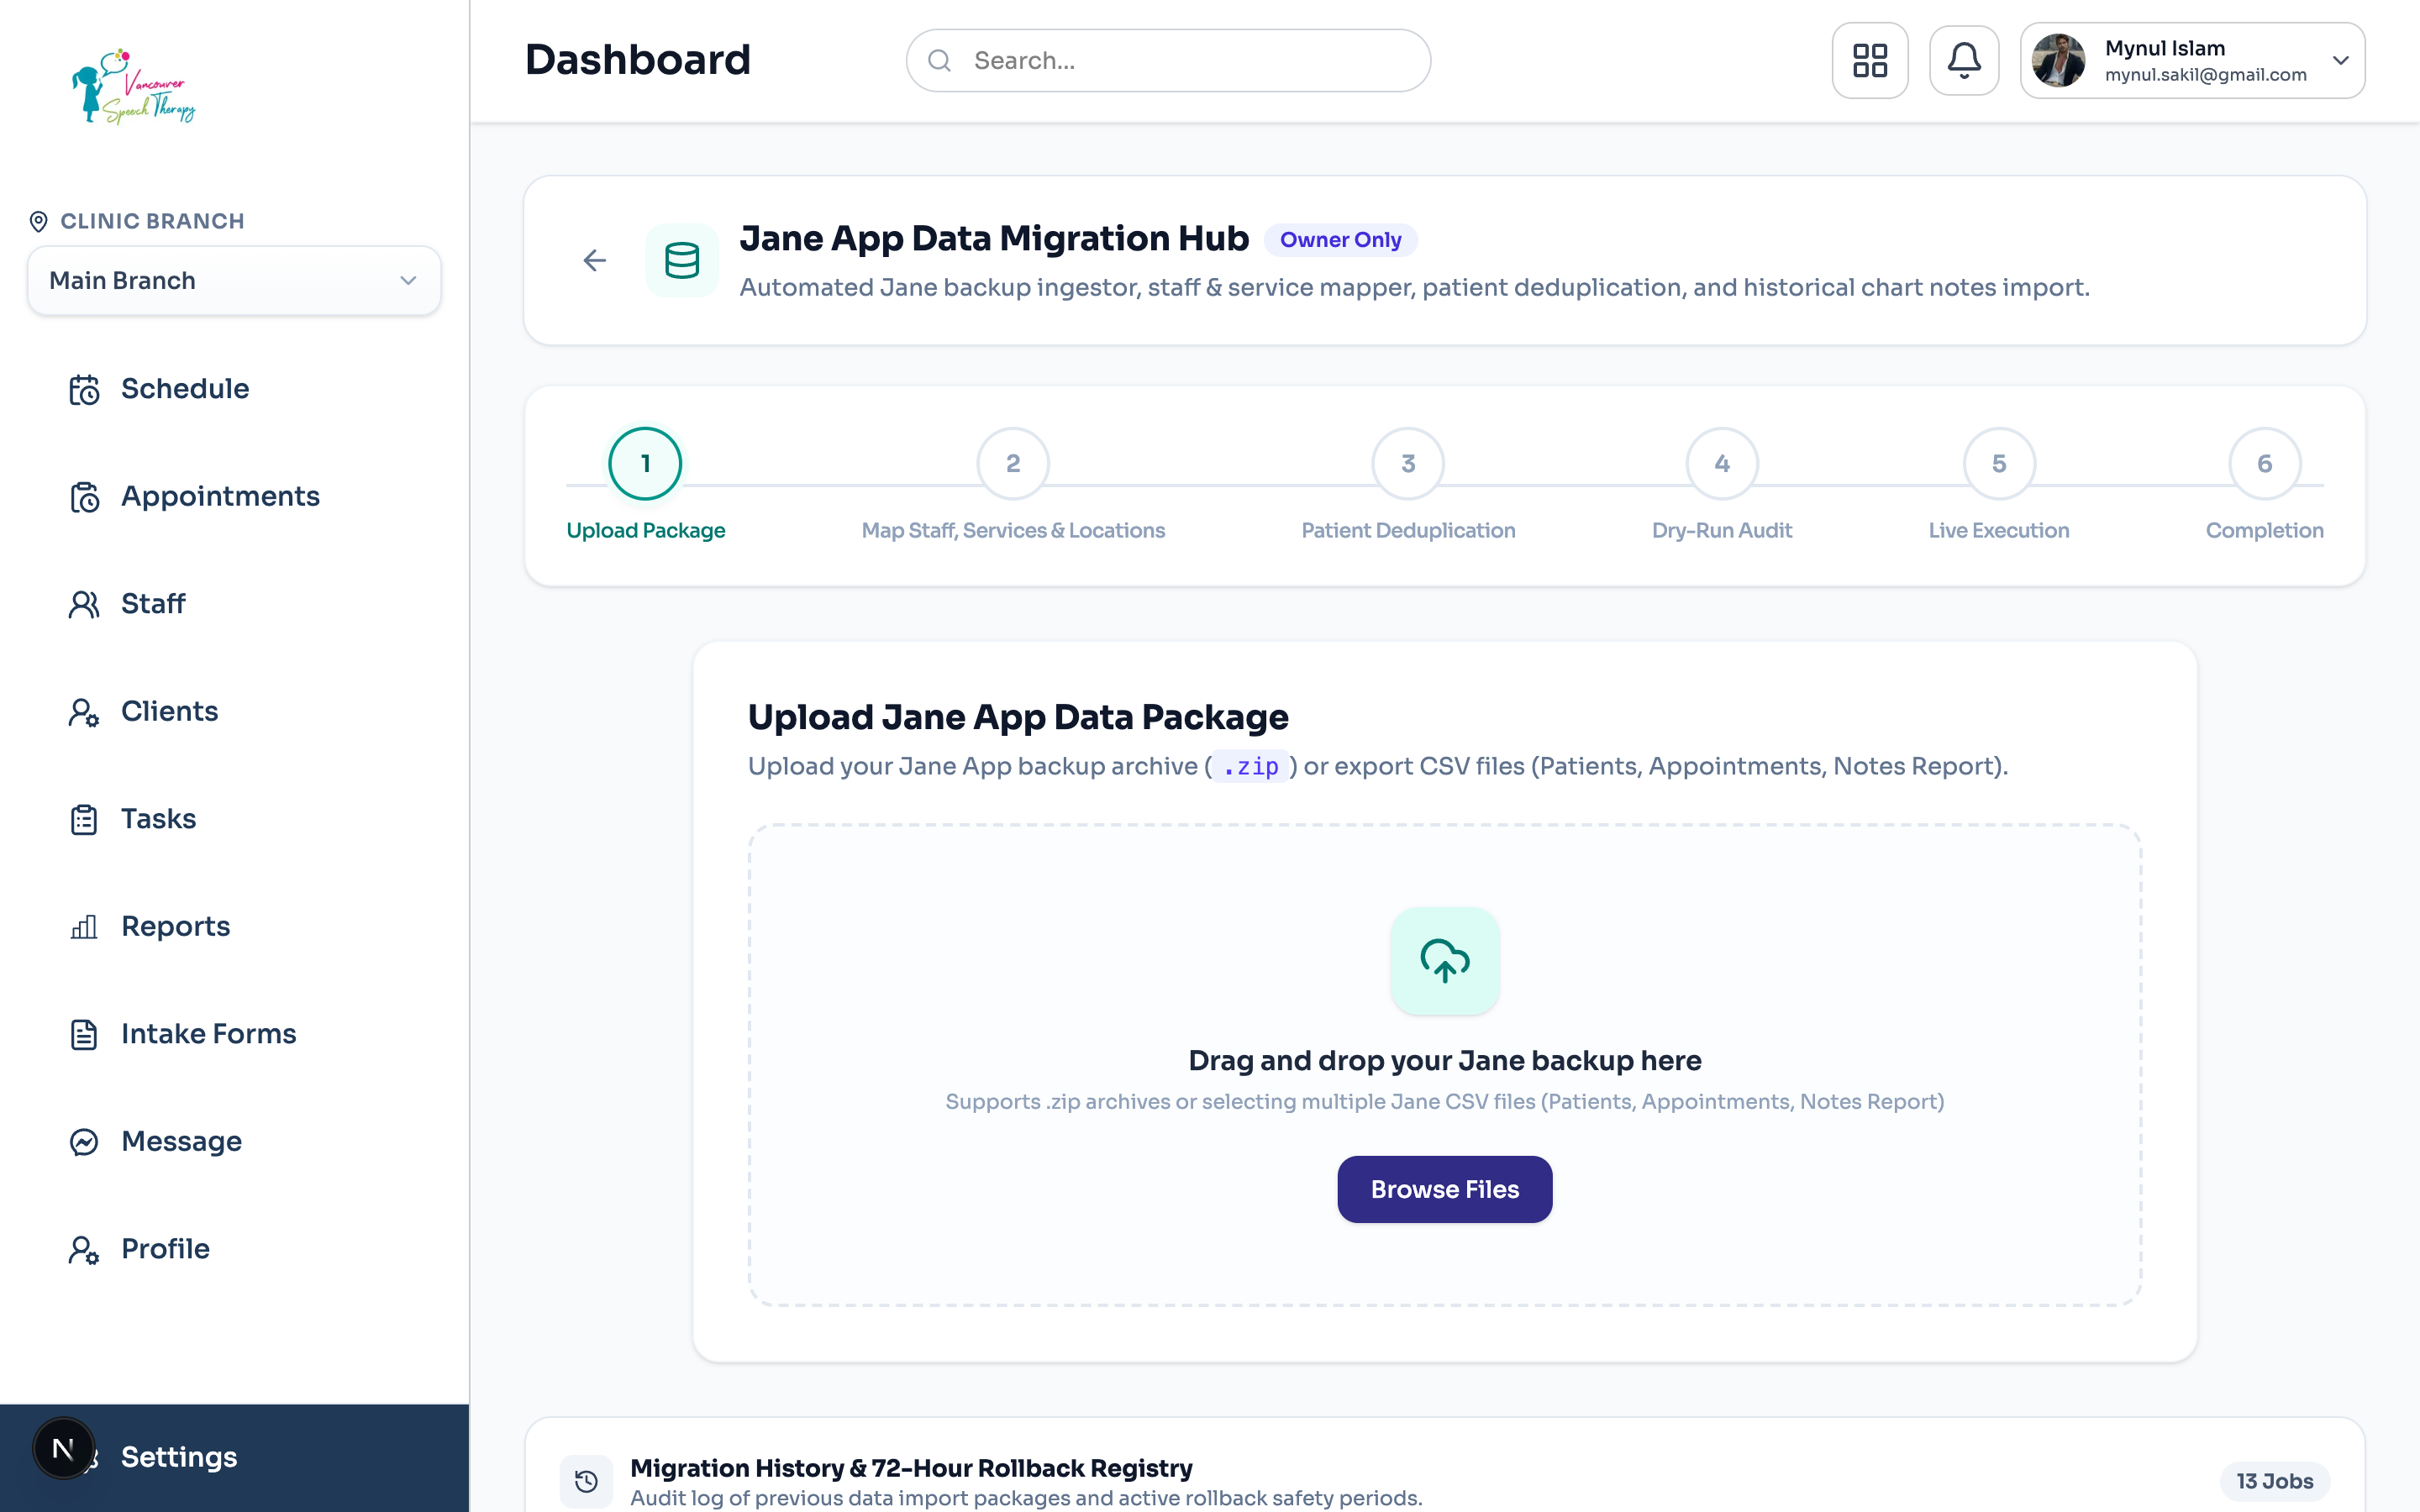The height and width of the screenshot is (1512, 2420).
Task: Click 'Drag and drop your Jane backup here'
Action: 1444,1061
